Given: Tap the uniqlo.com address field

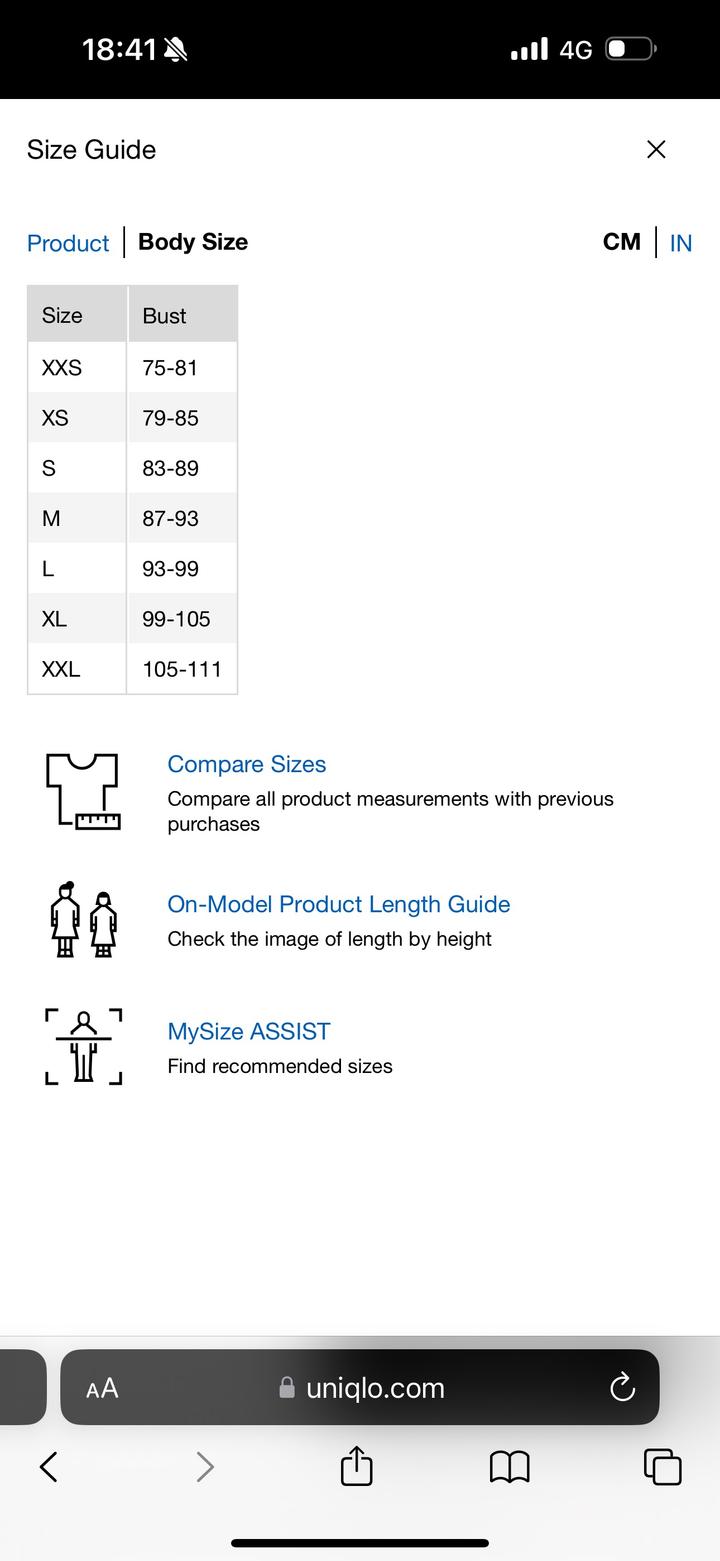Looking at the screenshot, I should 375,1388.
